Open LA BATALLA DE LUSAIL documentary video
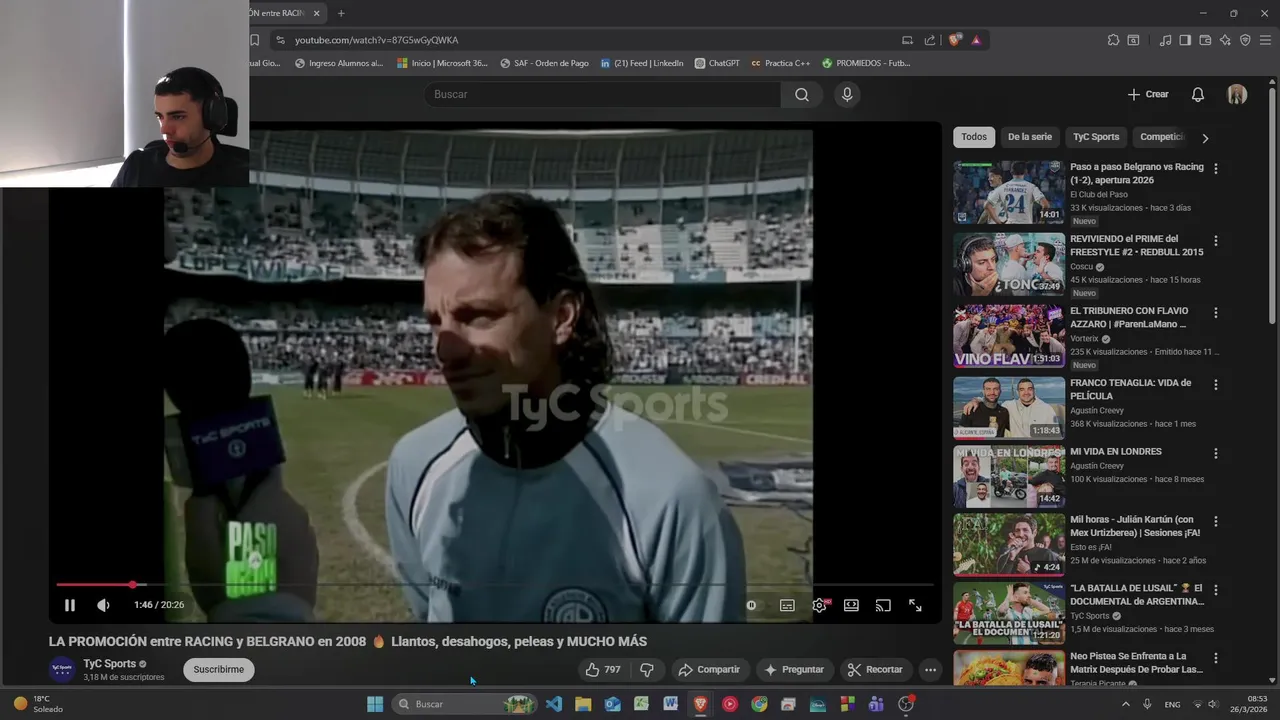This screenshot has width=1280, height=720. click(1009, 613)
